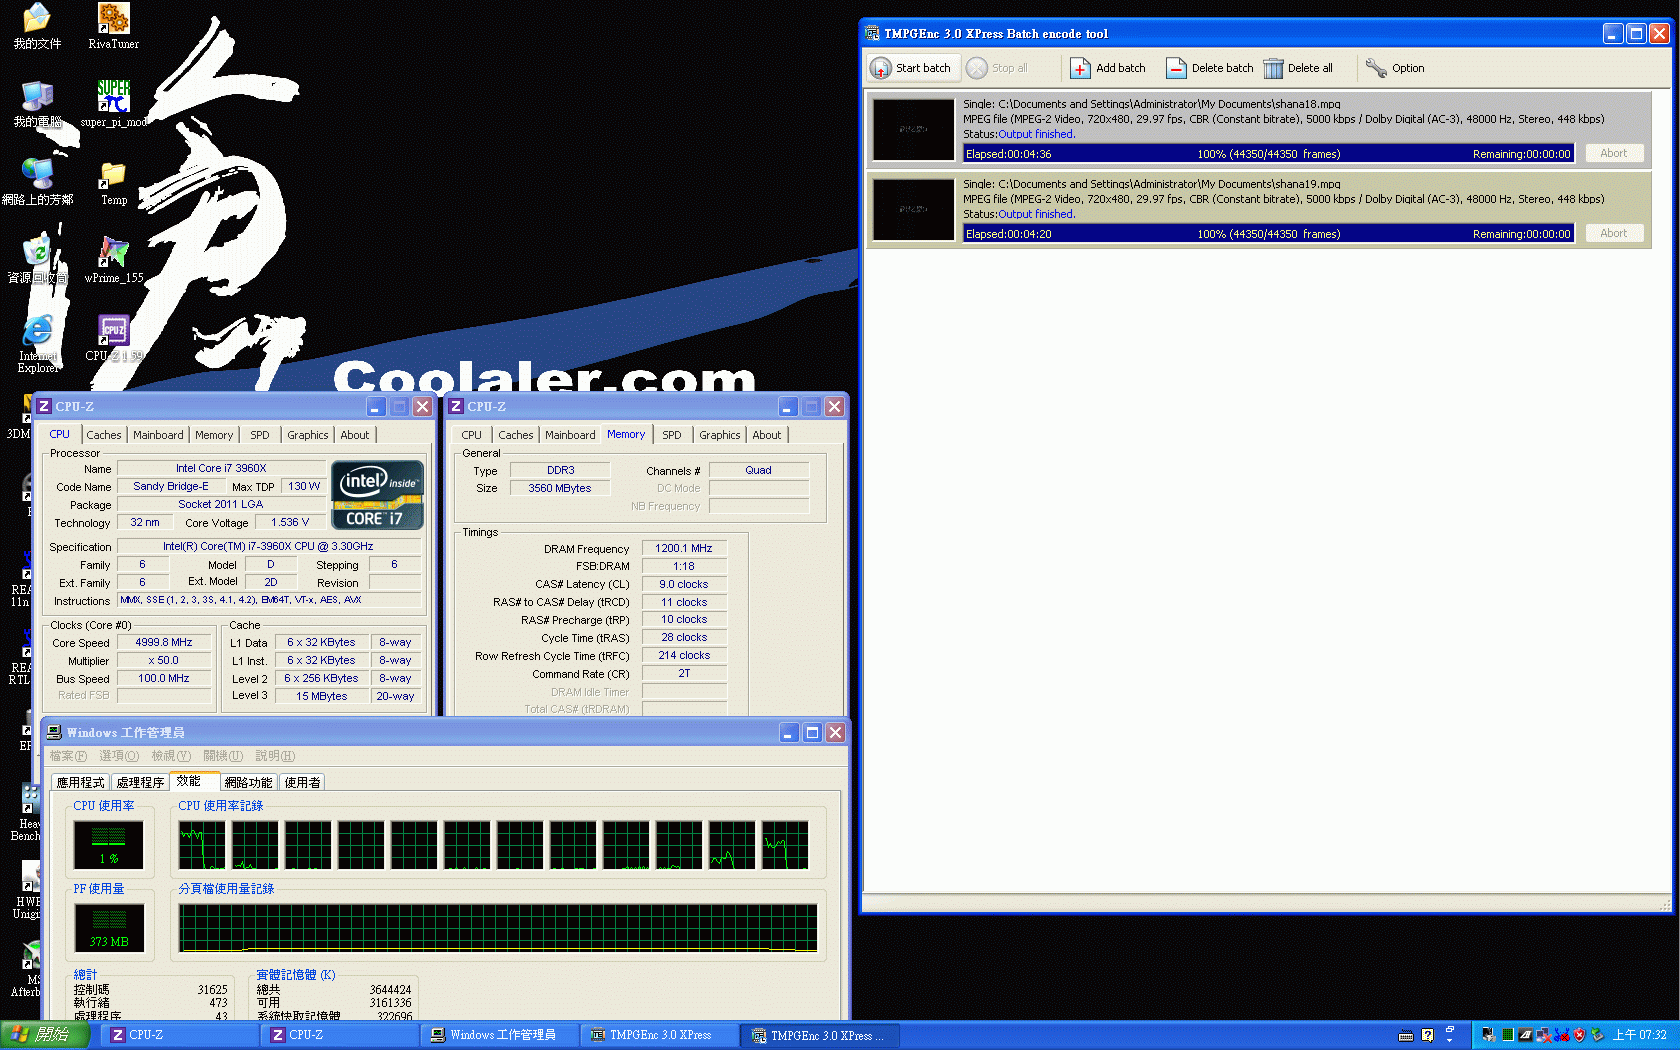
Task: Switch to first CPU-Z taskbar button
Action: [178, 1035]
